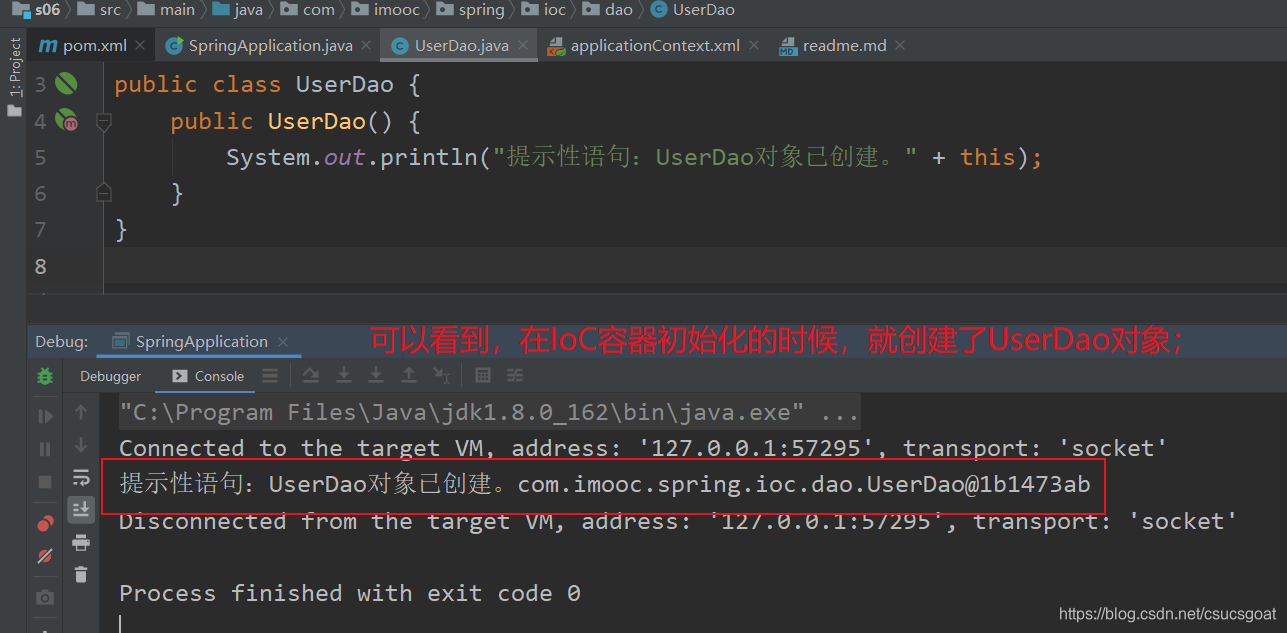The height and width of the screenshot is (633, 1287).
Task: Switch to the Debugger tab
Action: click(110, 376)
